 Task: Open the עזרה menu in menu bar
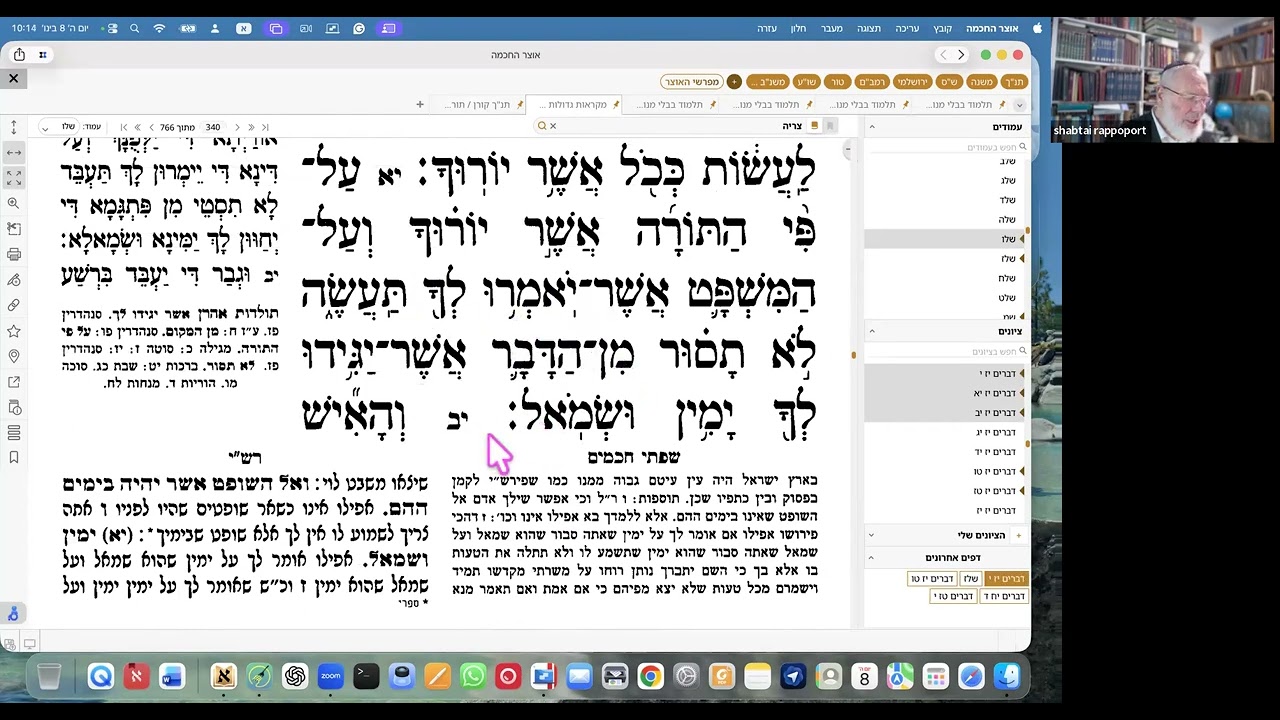click(767, 28)
